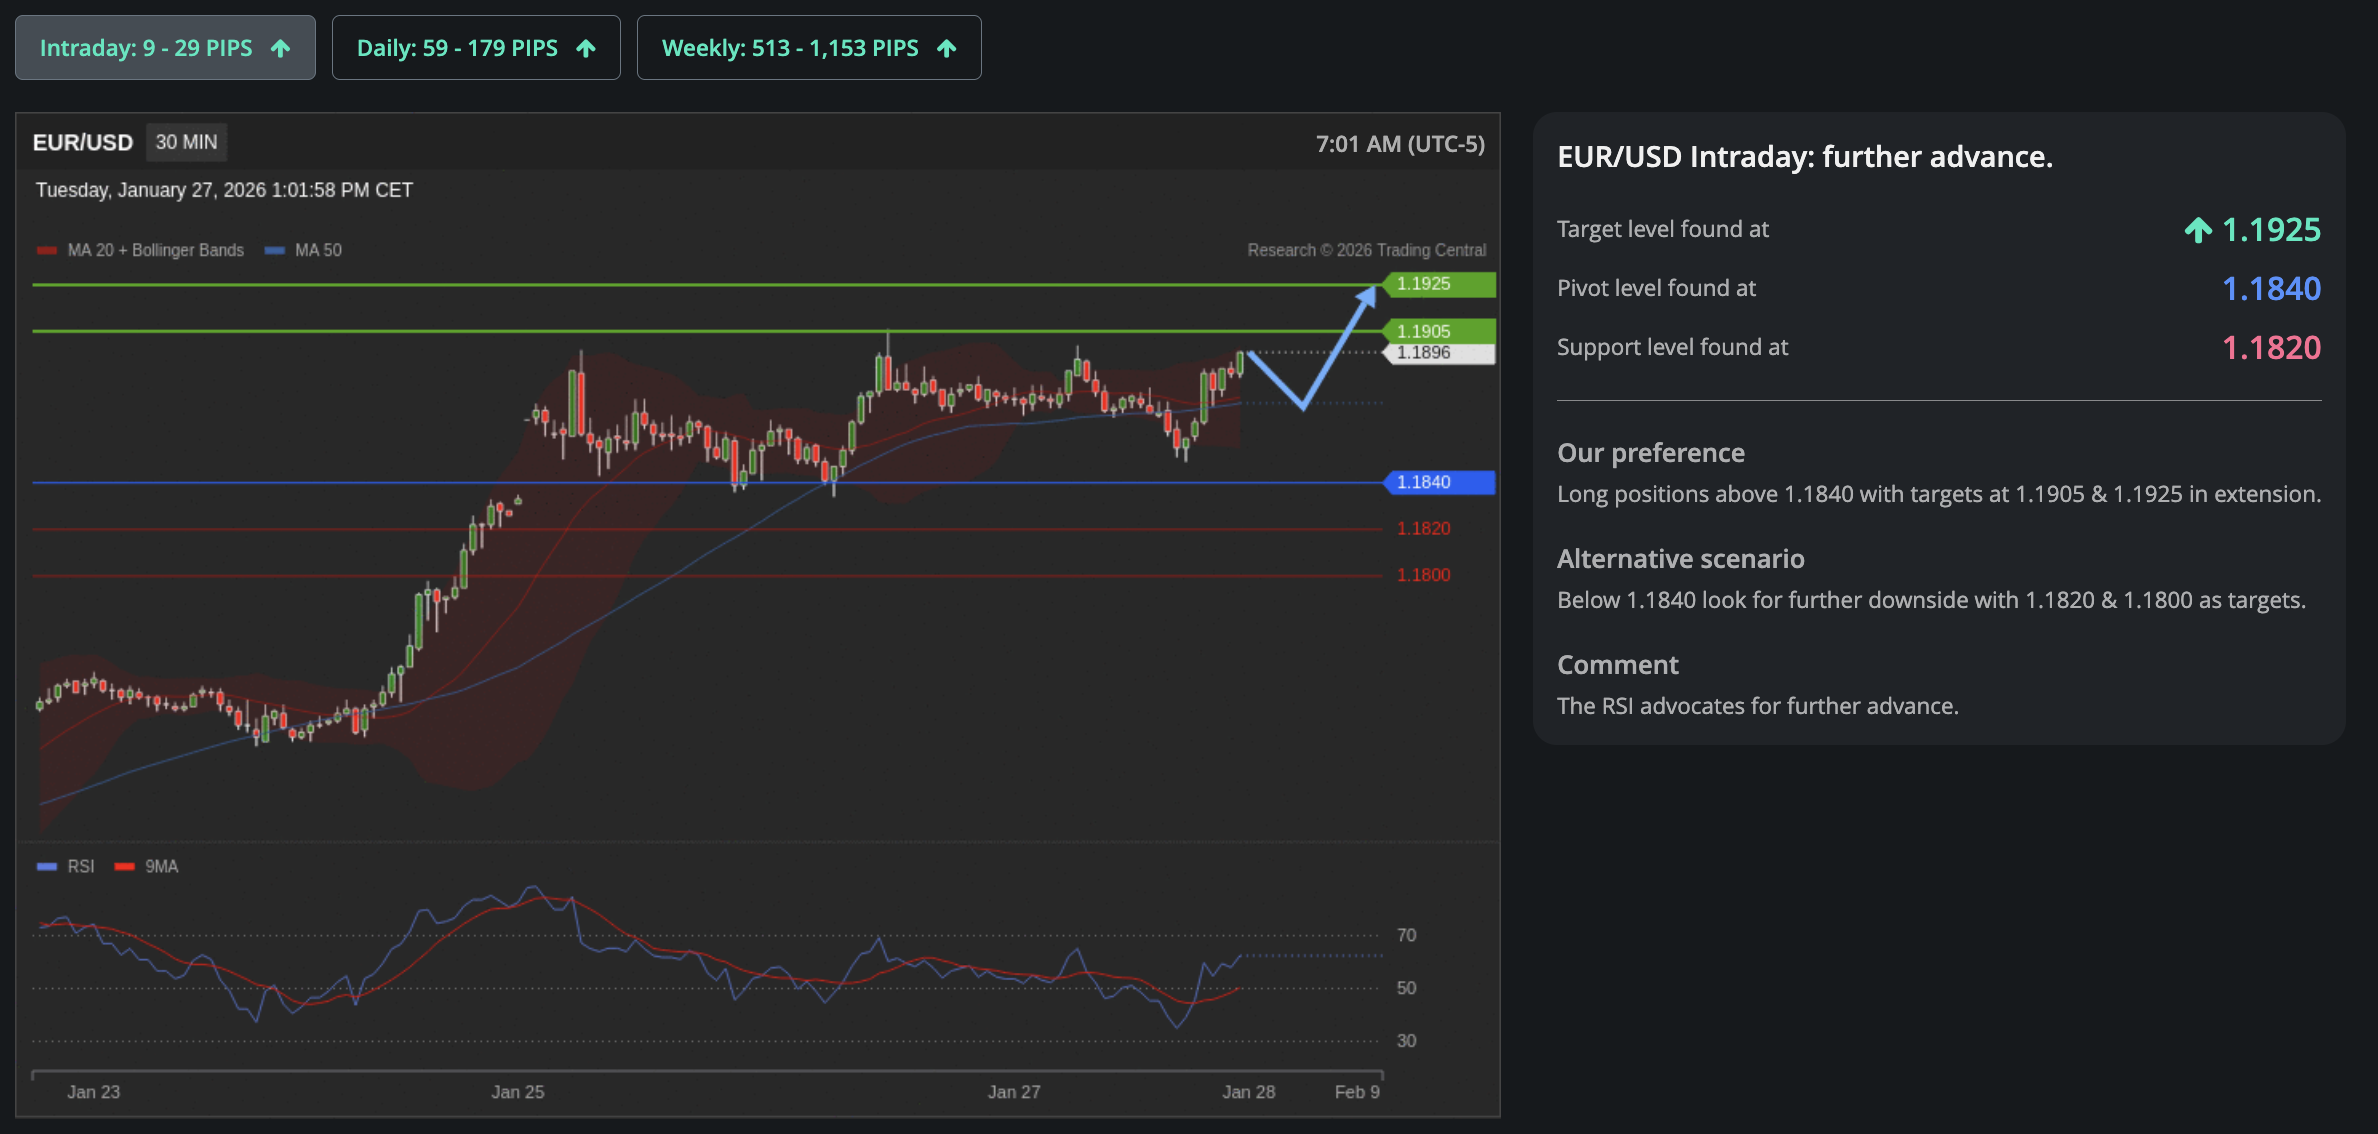2378x1134 pixels.
Task: Click the pivot level value 1.1840
Action: pyautogui.click(x=2270, y=289)
